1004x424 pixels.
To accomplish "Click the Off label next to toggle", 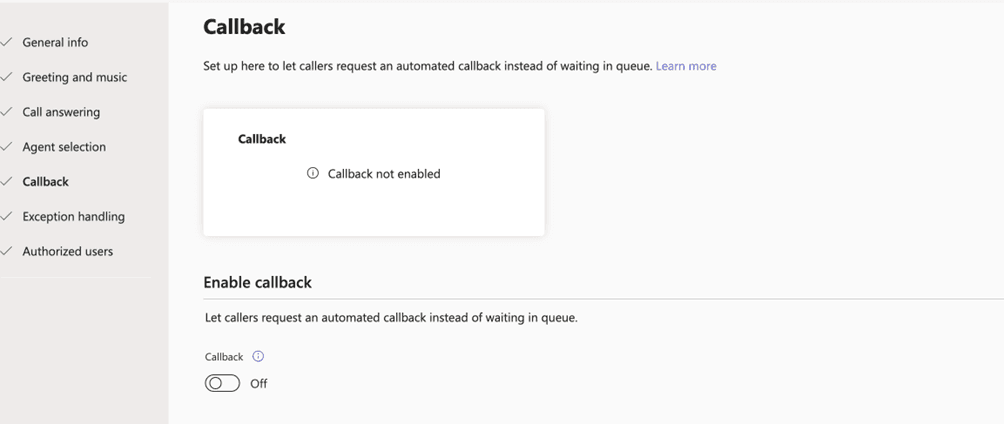I will pos(259,384).
